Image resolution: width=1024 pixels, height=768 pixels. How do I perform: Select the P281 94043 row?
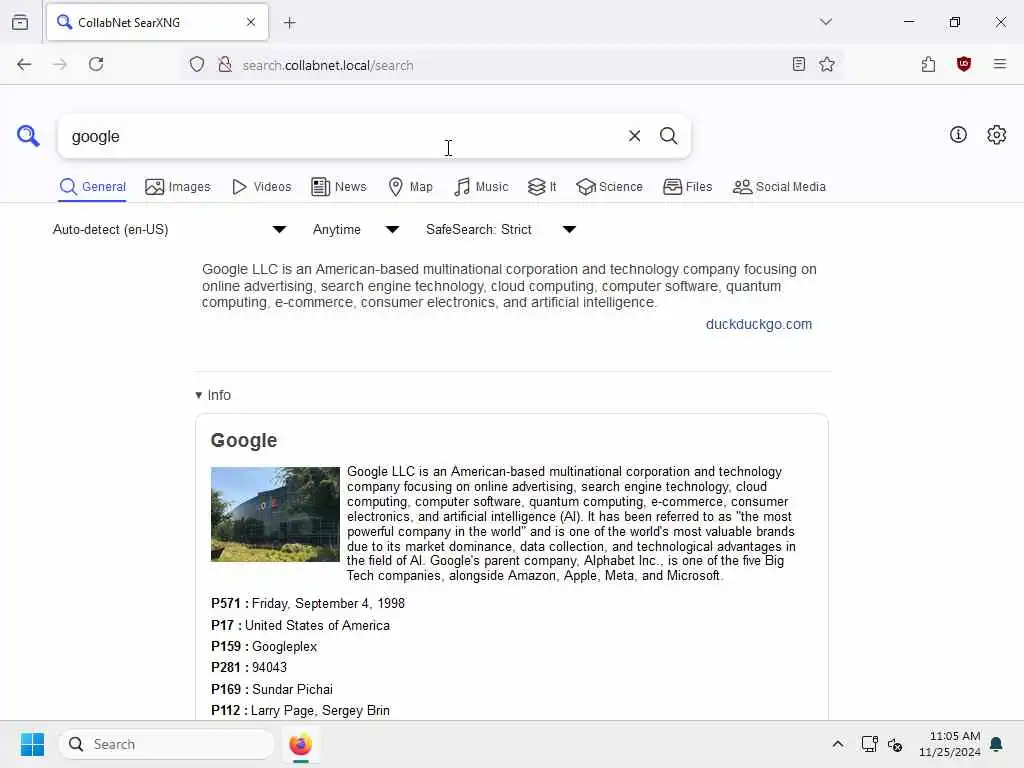249,667
